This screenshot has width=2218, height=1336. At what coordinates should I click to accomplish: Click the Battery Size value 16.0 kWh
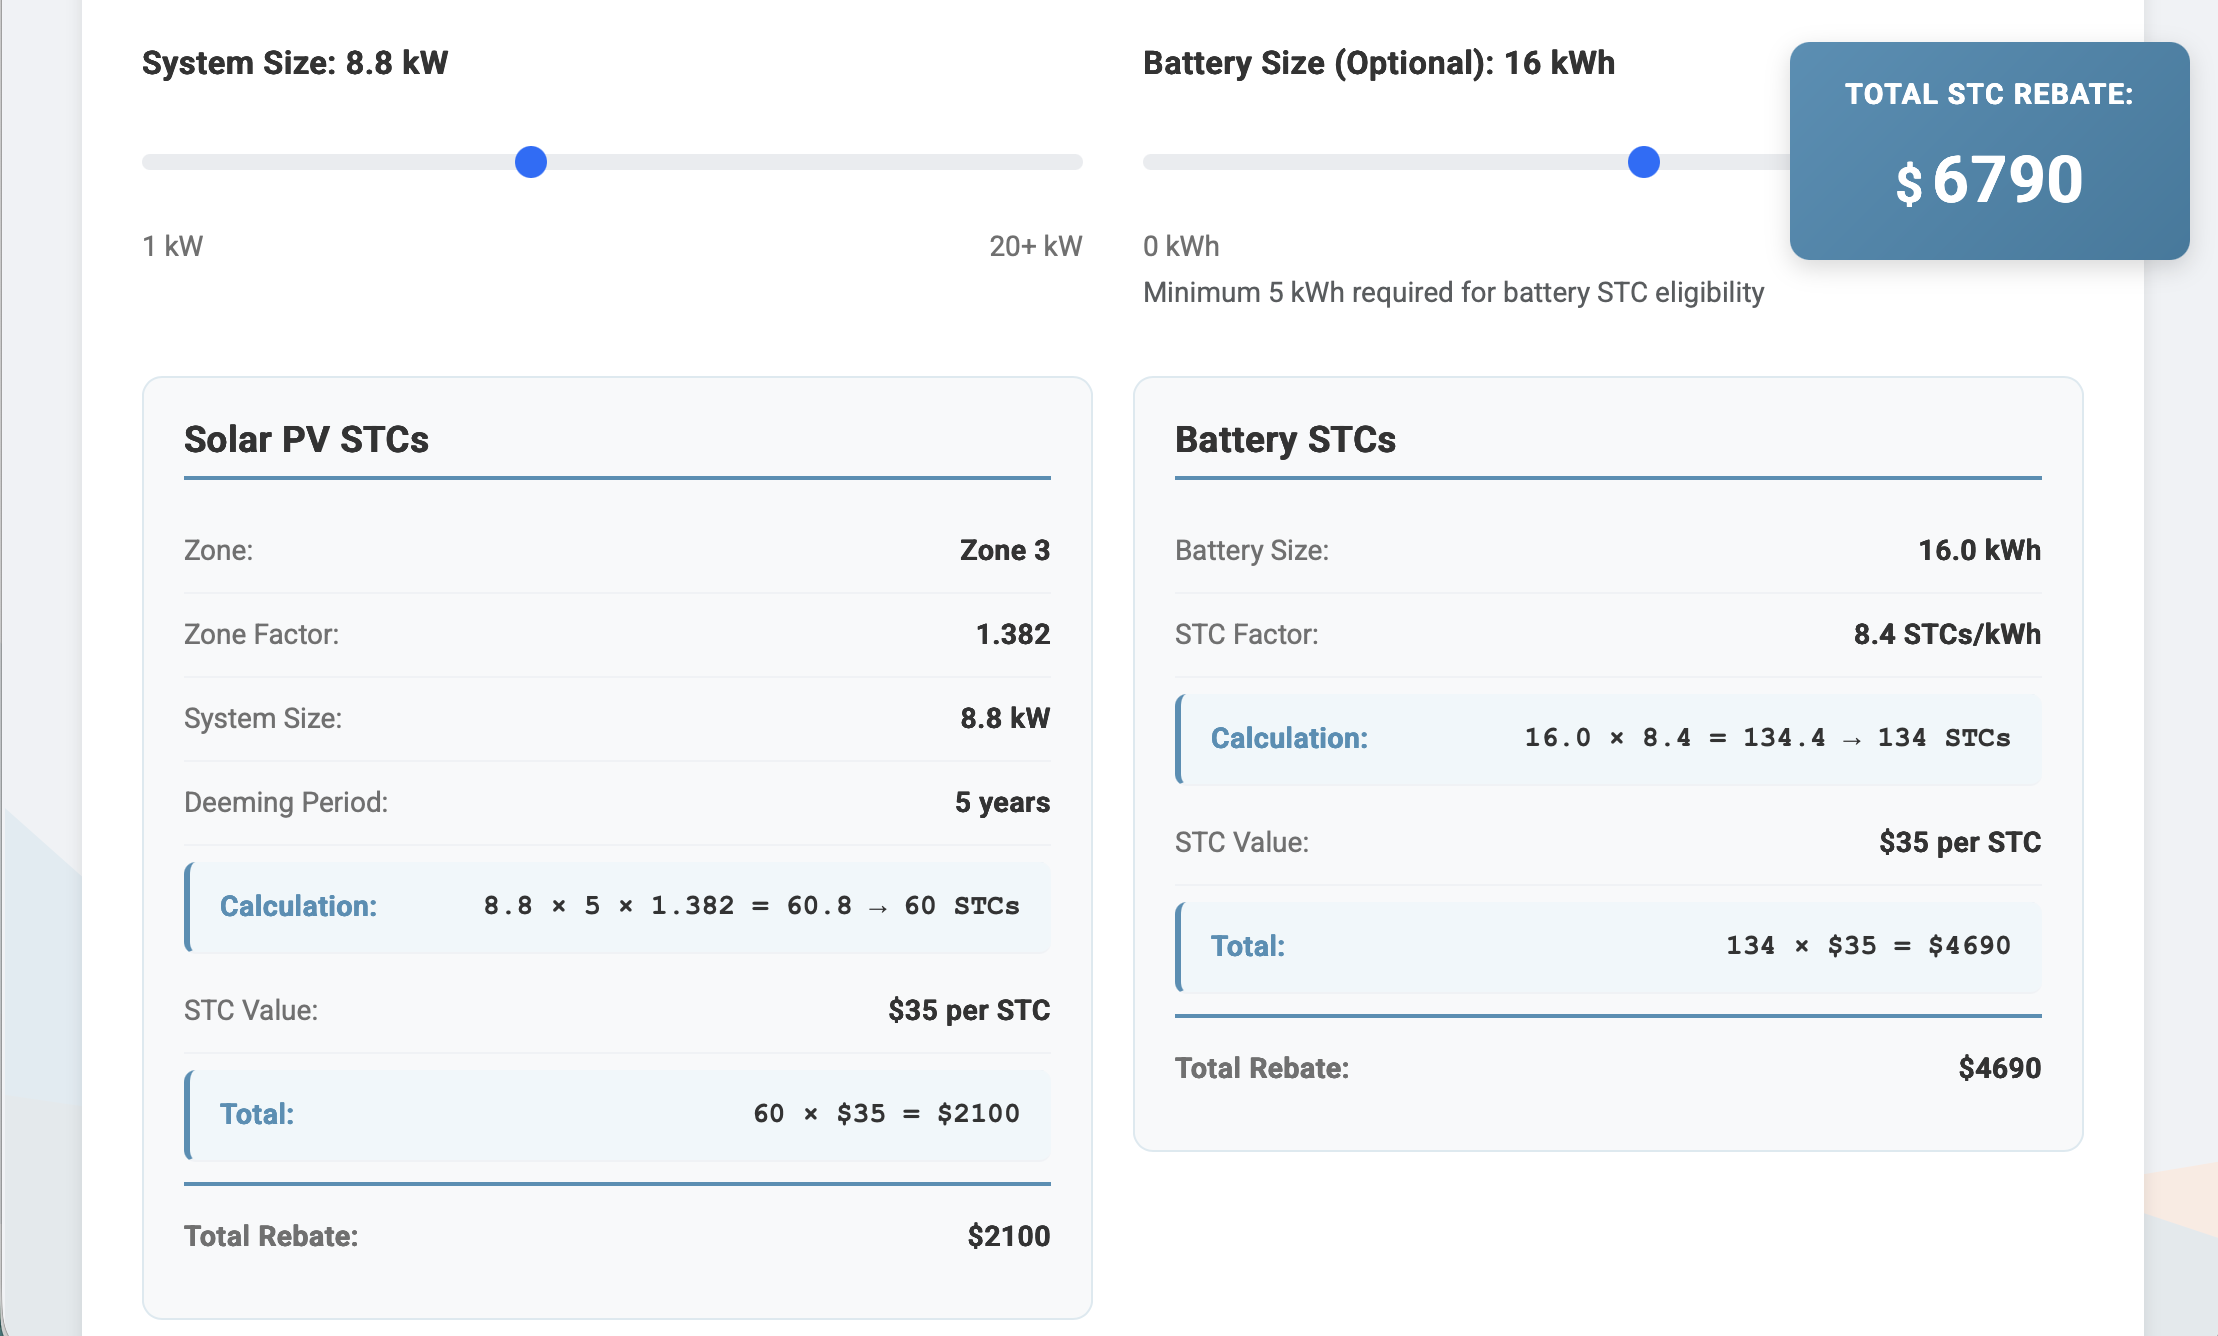(x=1980, y=550)
